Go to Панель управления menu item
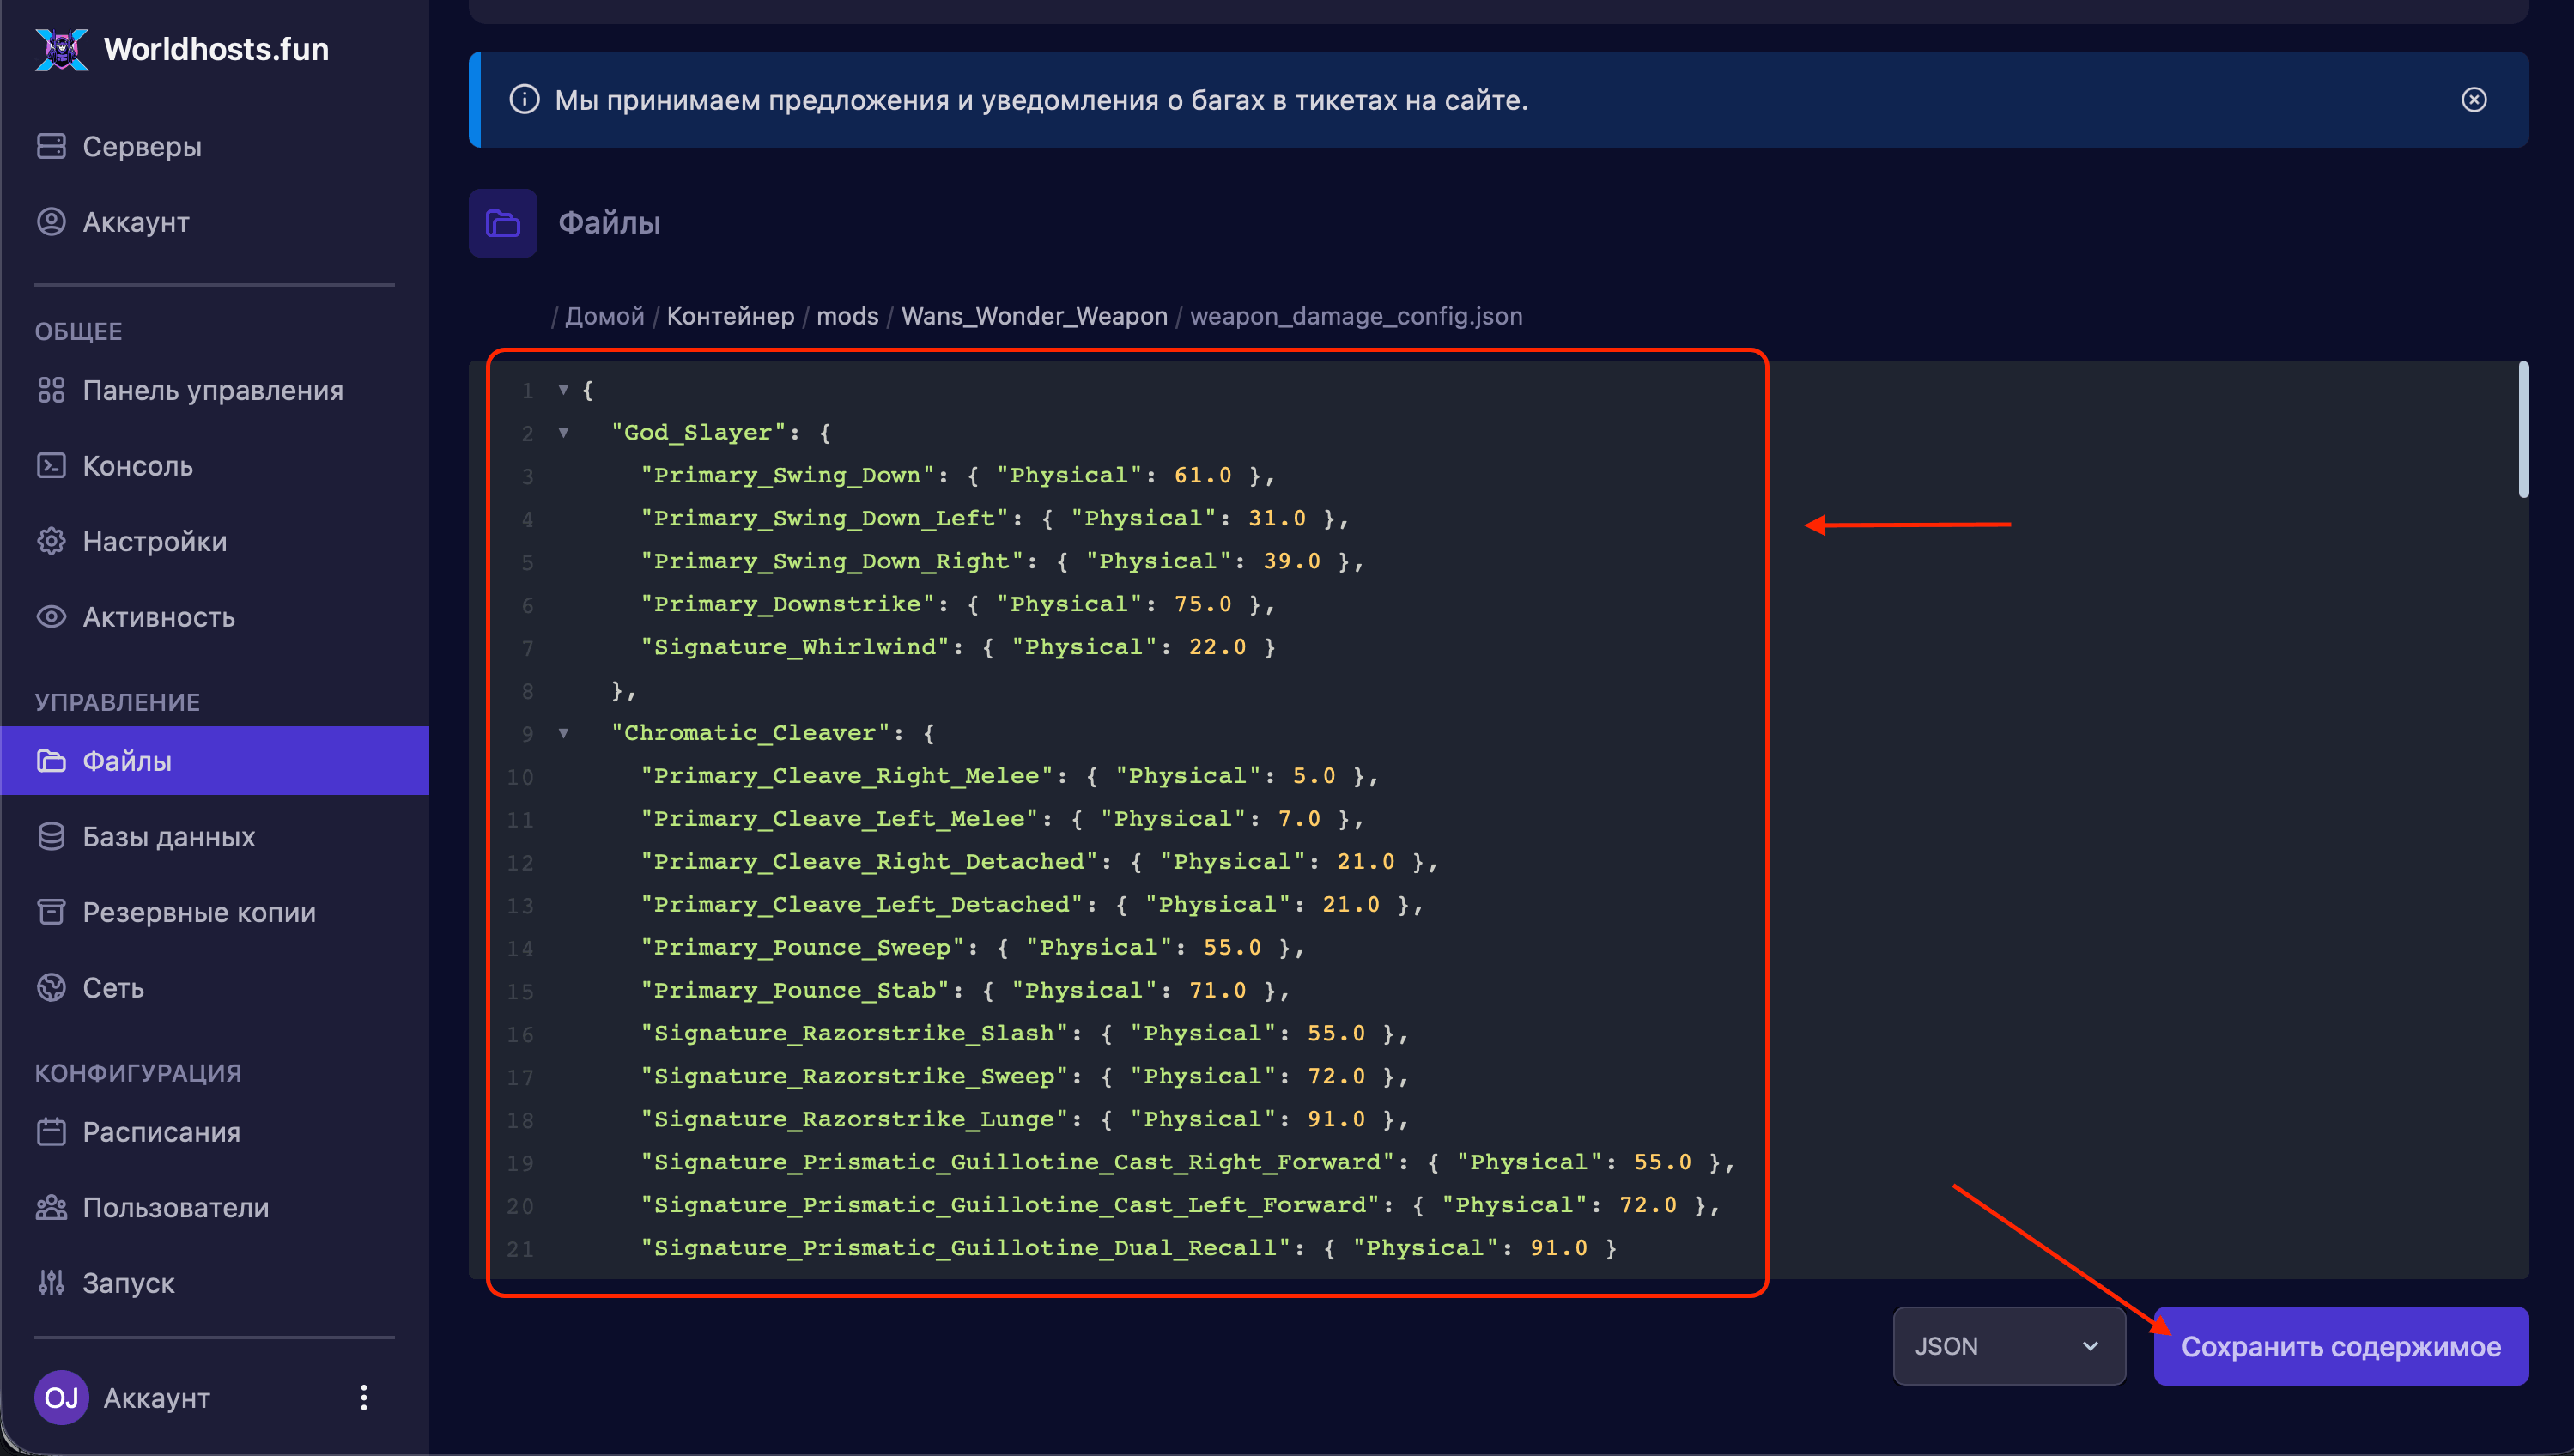Viewport: 2574px width, 1456px height. pyautogui.click(x=212, y=390)
